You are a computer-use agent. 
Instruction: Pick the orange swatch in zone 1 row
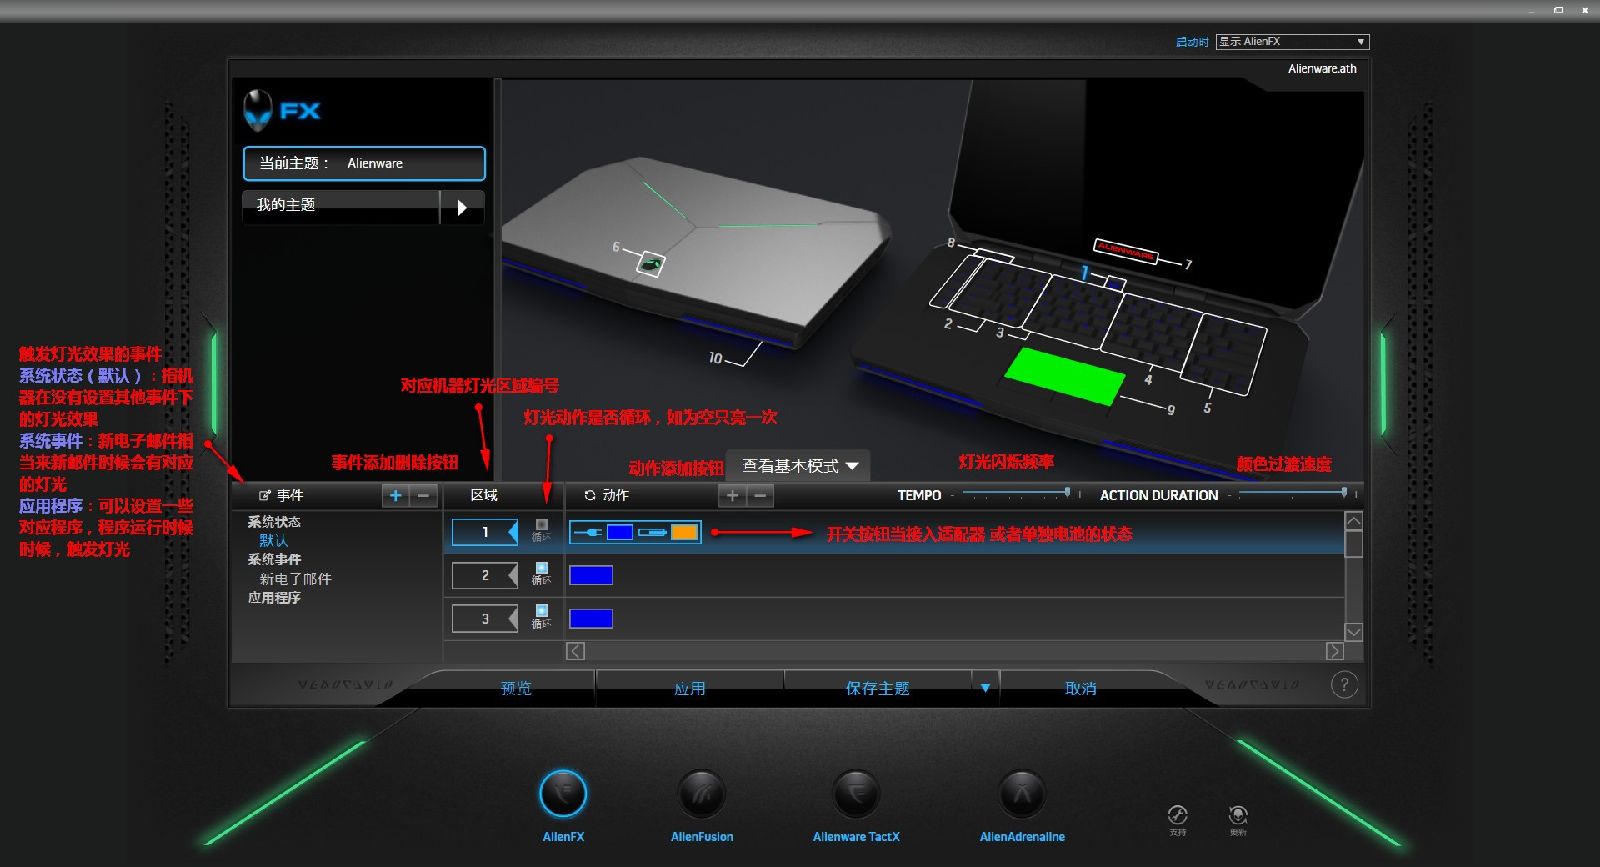point(684,532)
